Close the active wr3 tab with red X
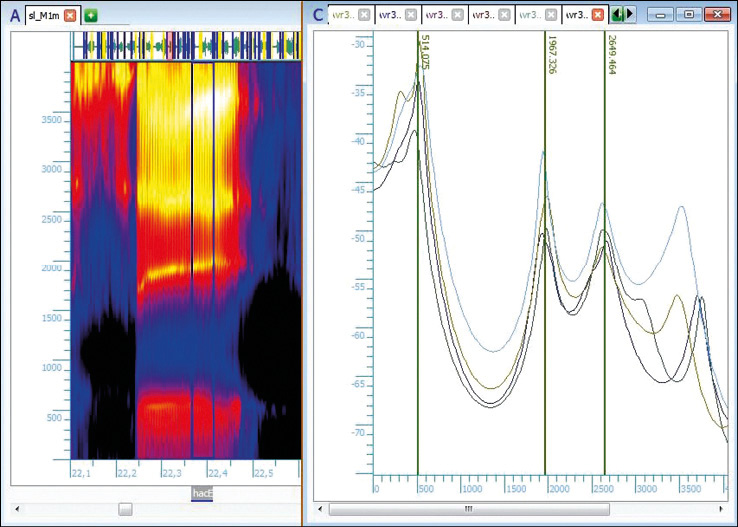 pyautogui.click(x=598, y=15)
